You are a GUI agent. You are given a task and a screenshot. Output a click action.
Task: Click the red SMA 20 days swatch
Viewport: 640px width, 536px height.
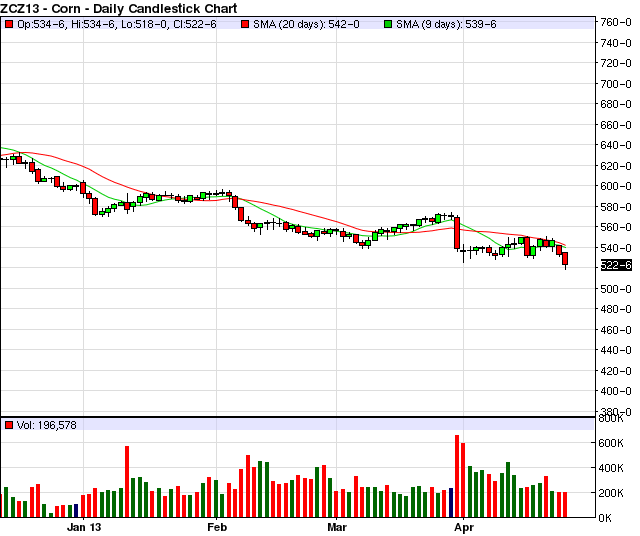point(245,24)
